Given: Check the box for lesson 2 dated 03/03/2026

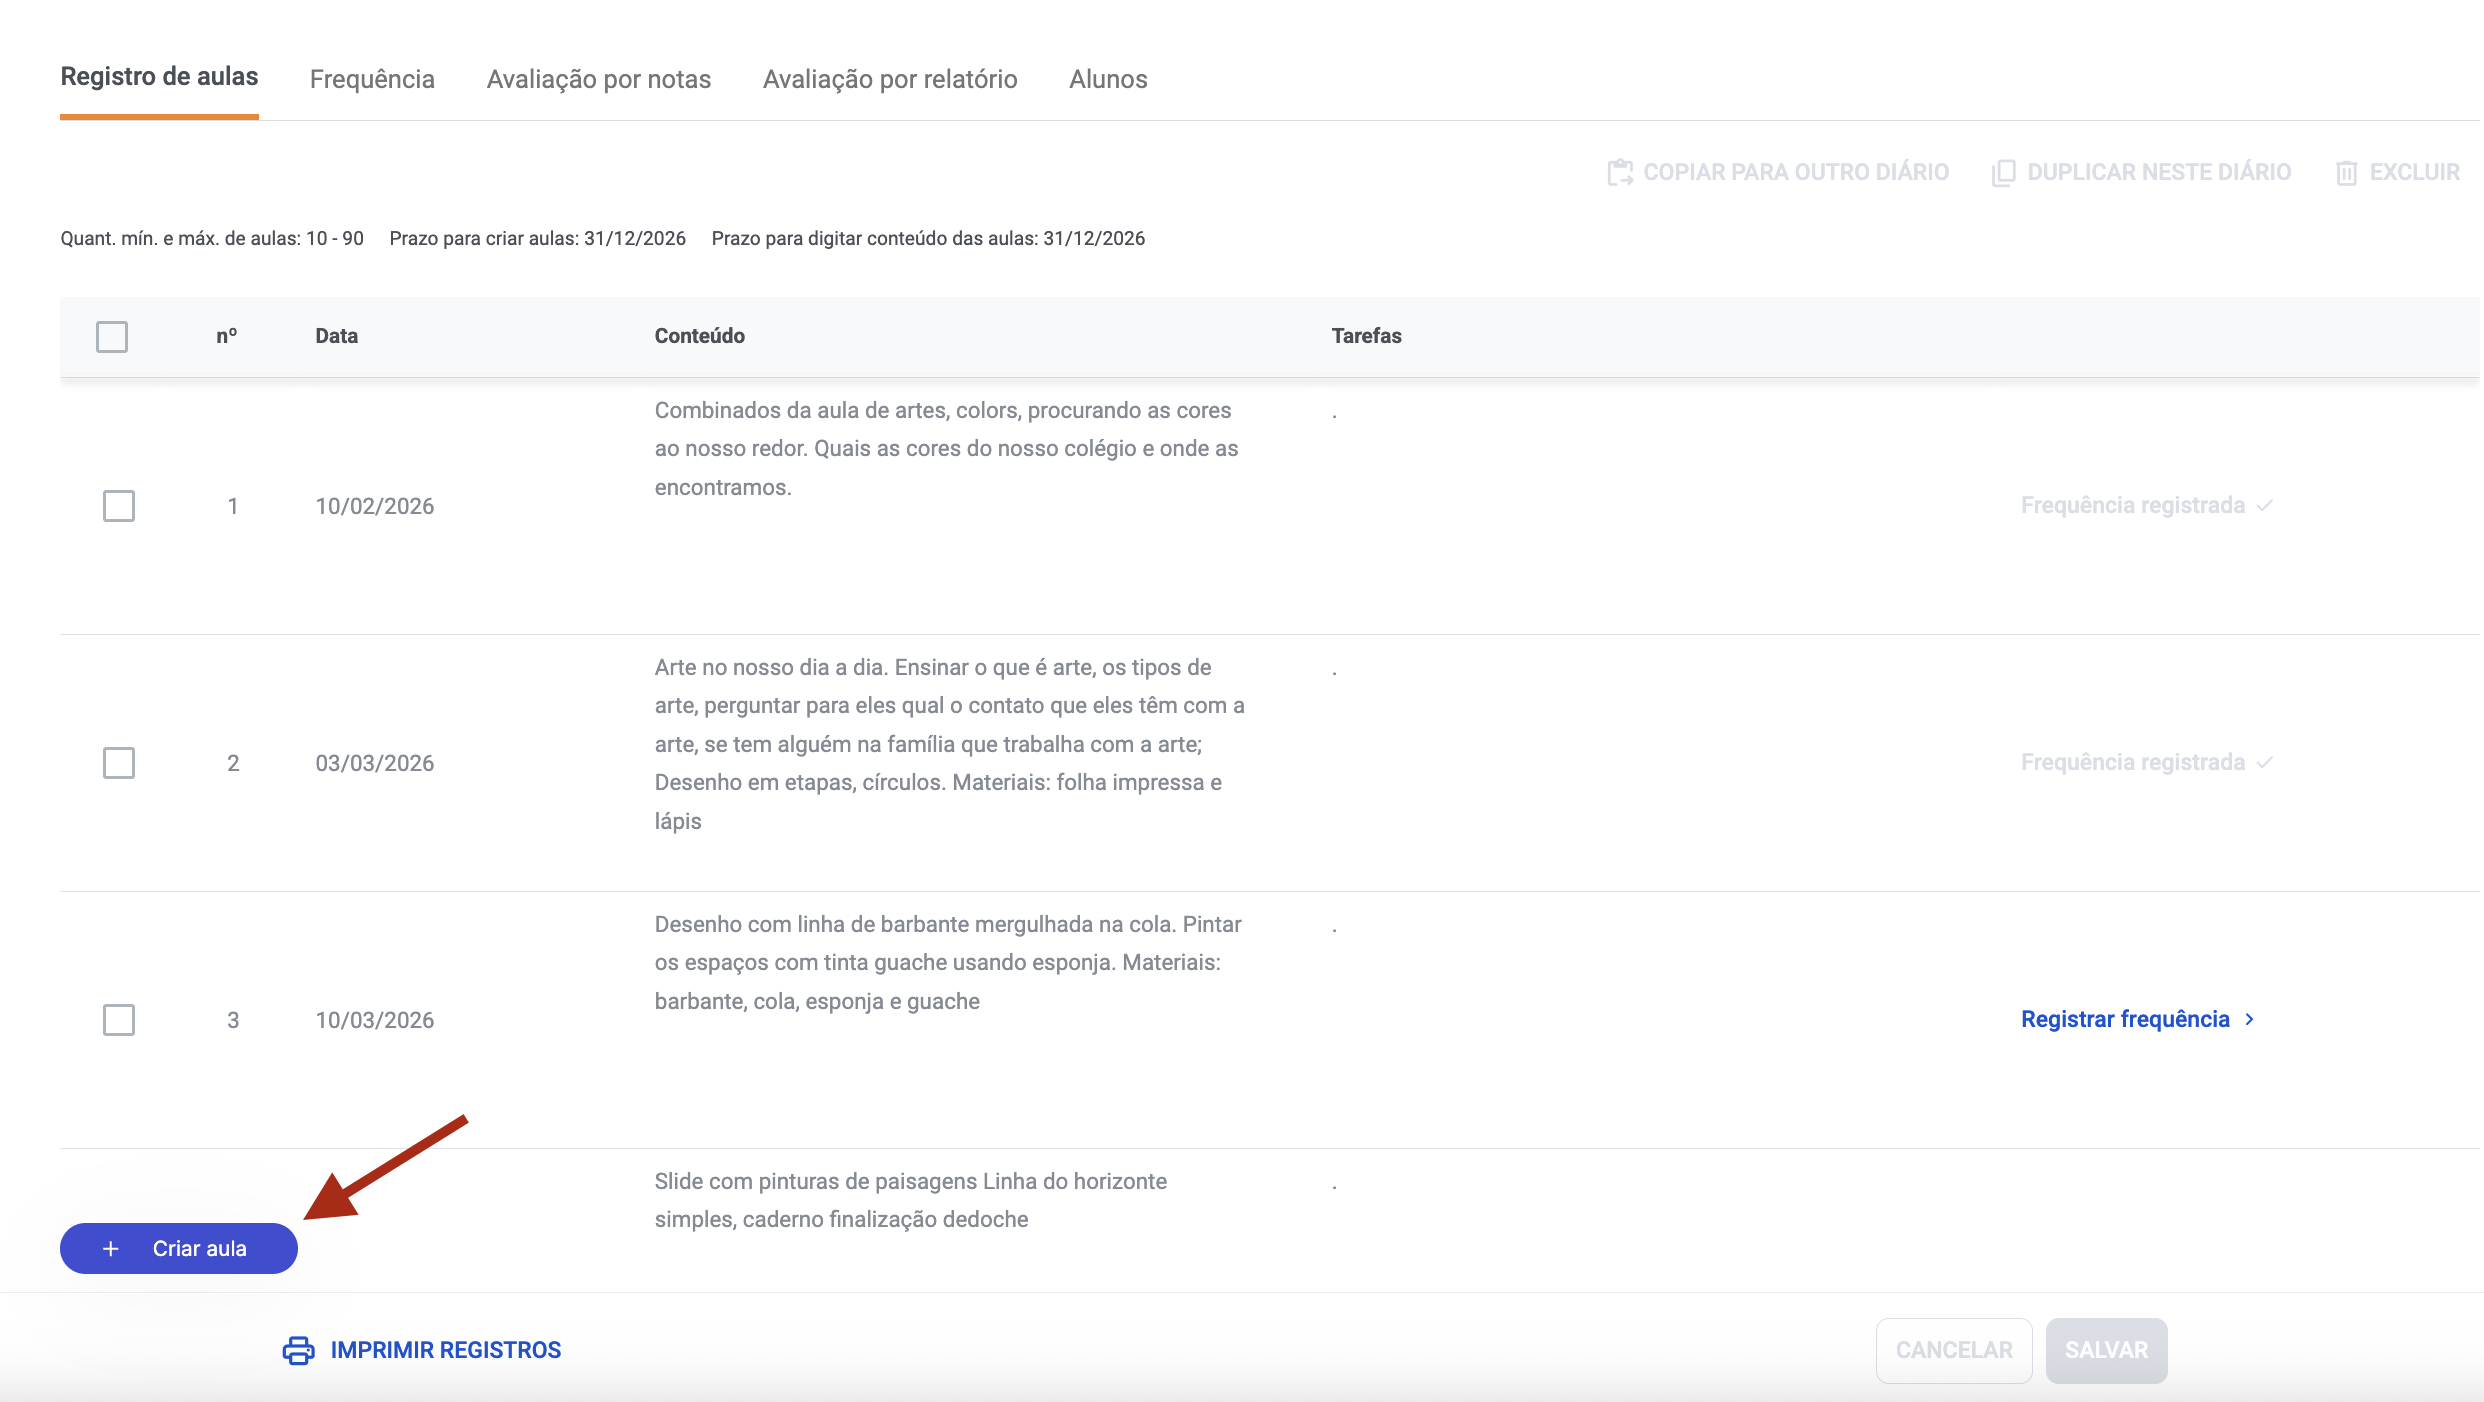Looking at the screenshot, I should coord(119,763).
